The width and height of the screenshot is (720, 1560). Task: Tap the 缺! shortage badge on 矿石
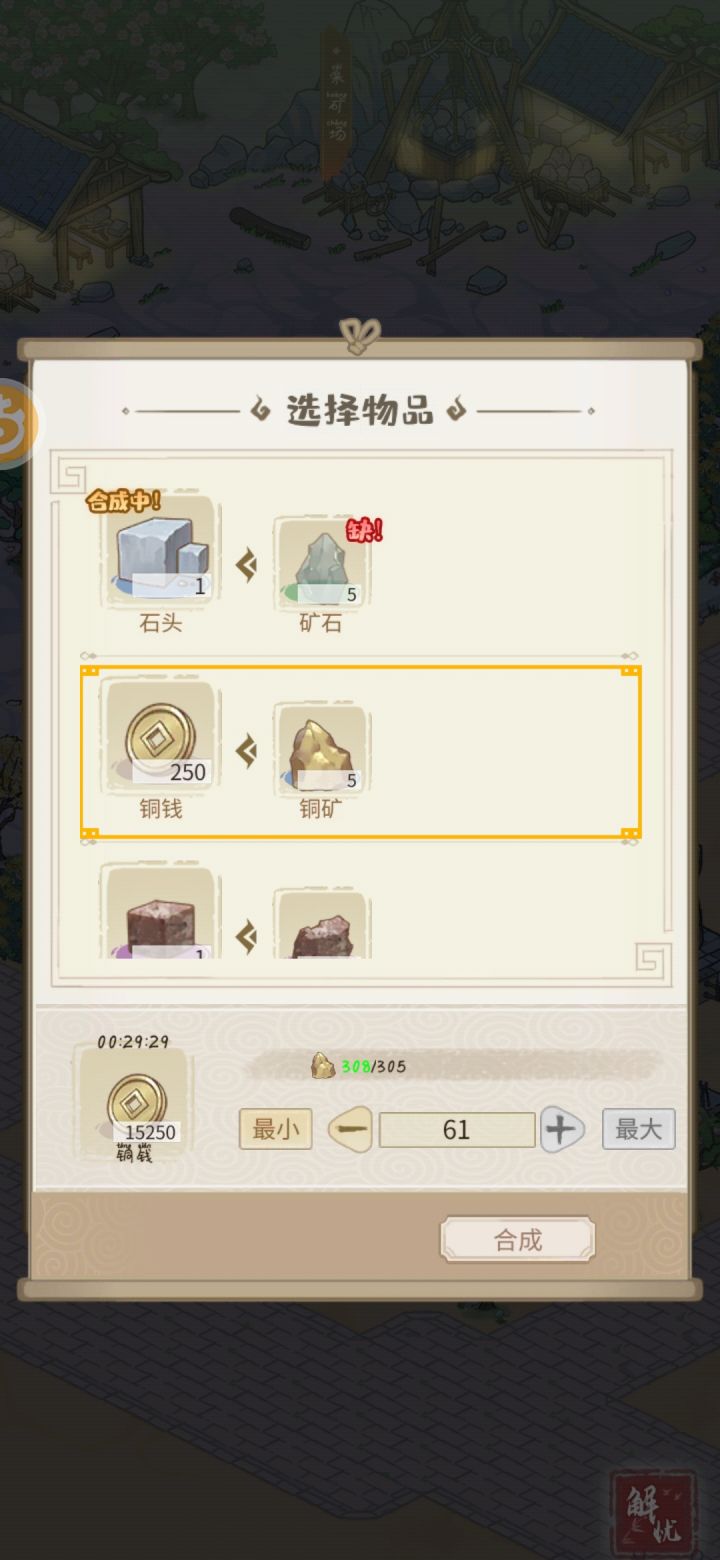[364, 530]
